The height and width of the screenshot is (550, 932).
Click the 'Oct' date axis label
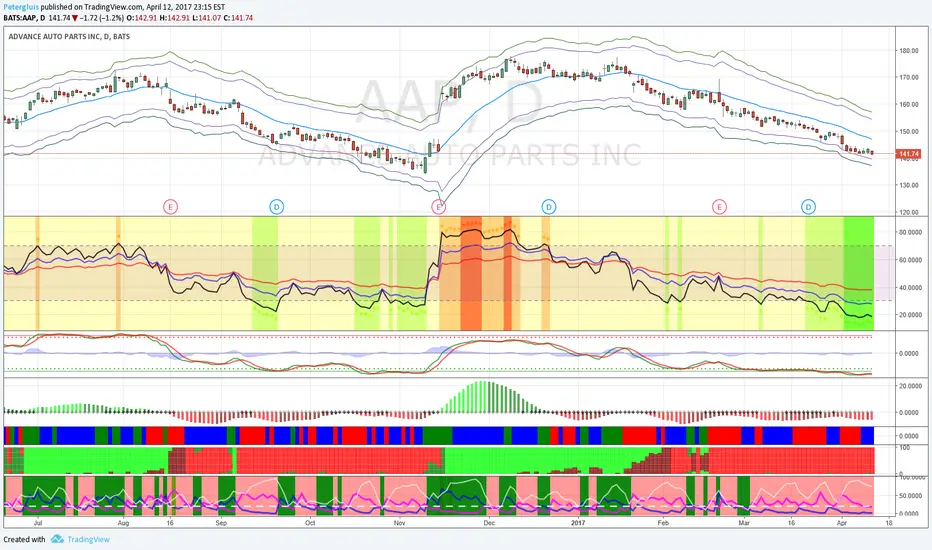310,523
